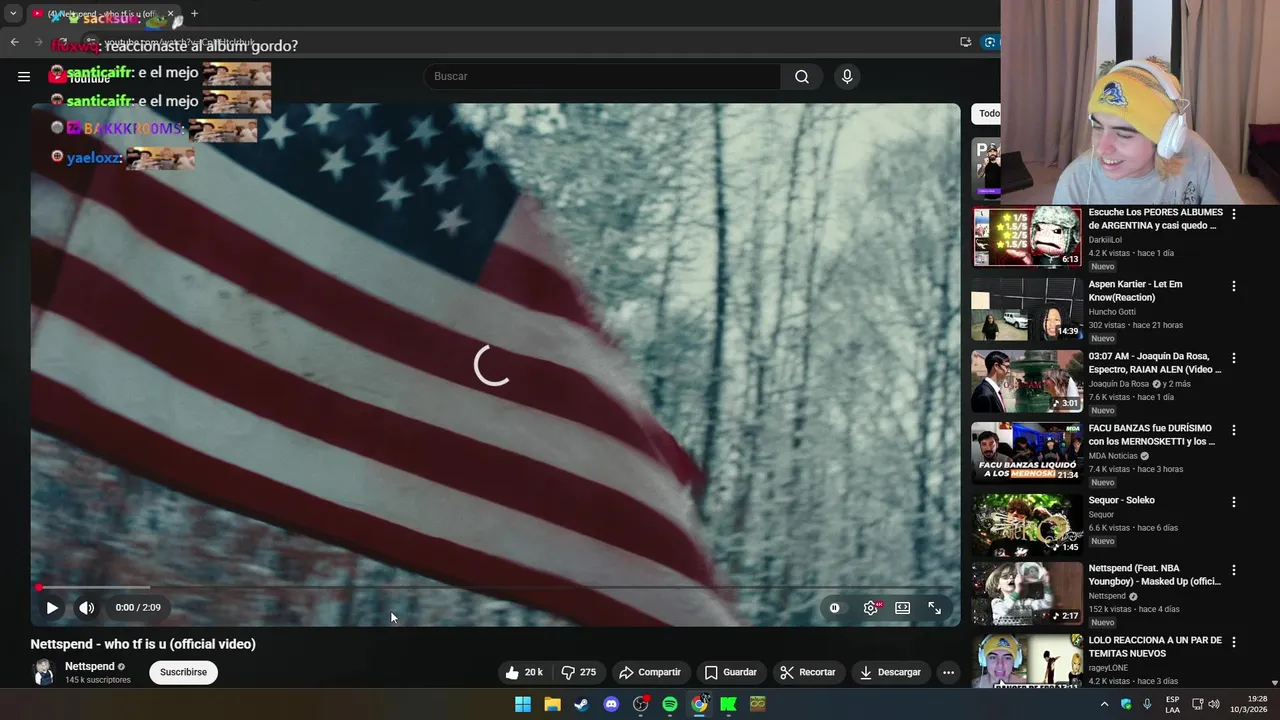Switch ESP LAA input language
The image size is (1280, 720).
(x=1172, y=704)
